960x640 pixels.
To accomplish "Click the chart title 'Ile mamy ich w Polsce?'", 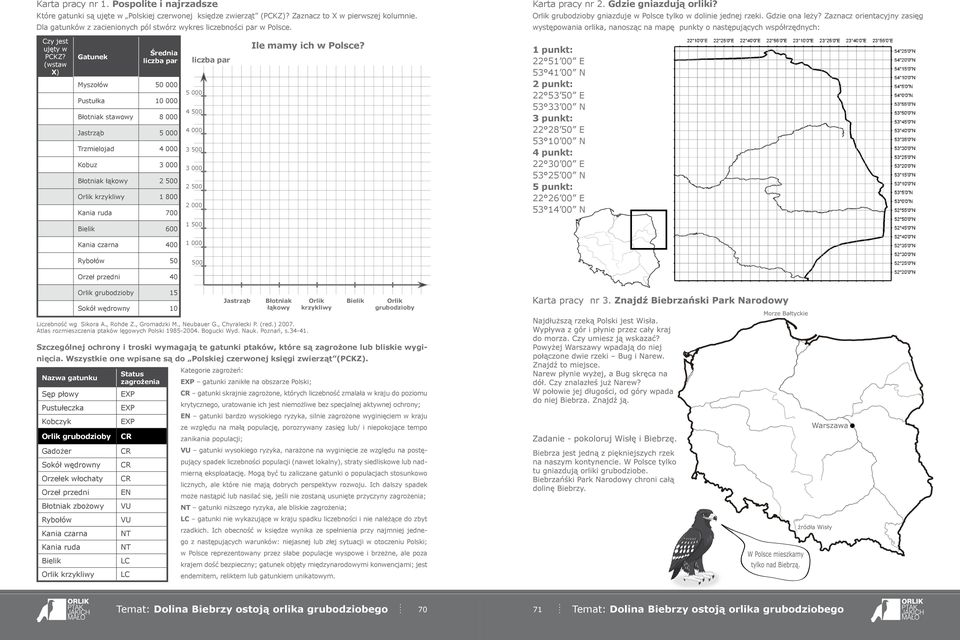I will click(x=308, y=46).
